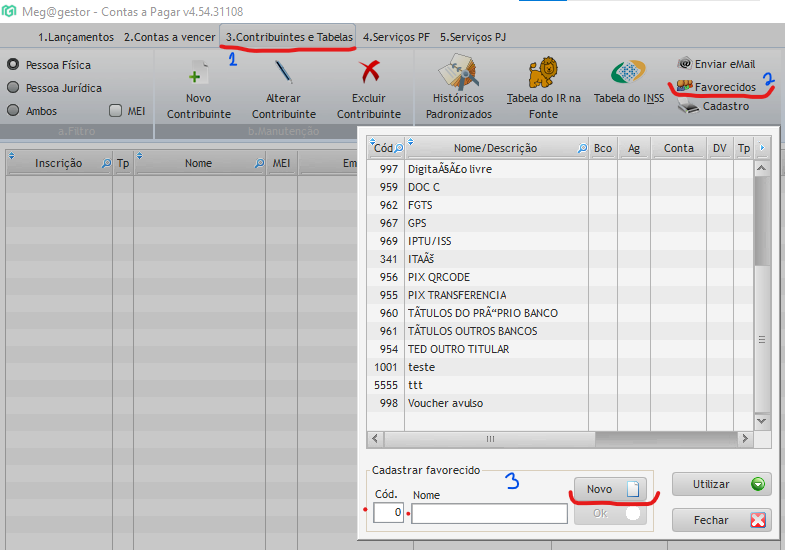Select the Ambos radio button
This screenshot has width=785, height=550.
point(13,111)
